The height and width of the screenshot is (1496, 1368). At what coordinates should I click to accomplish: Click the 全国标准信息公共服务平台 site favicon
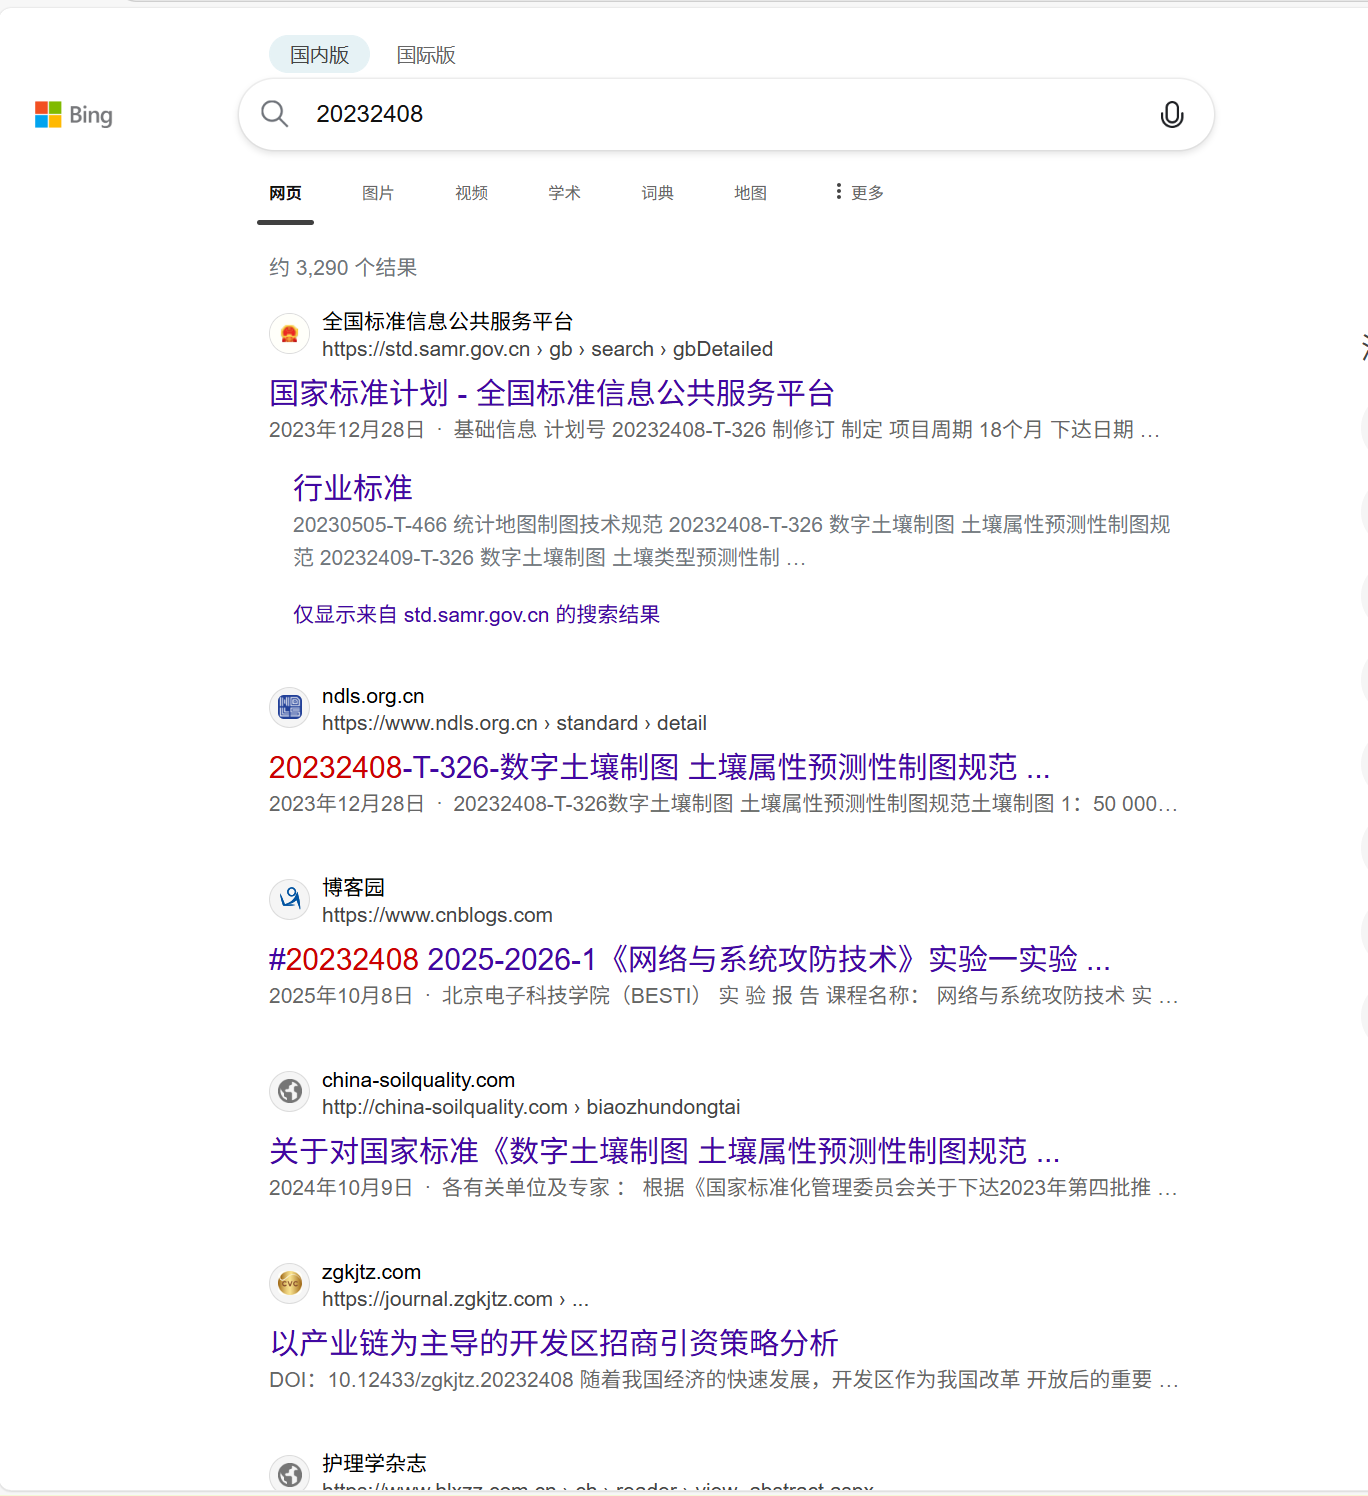[x=290, y=334]
